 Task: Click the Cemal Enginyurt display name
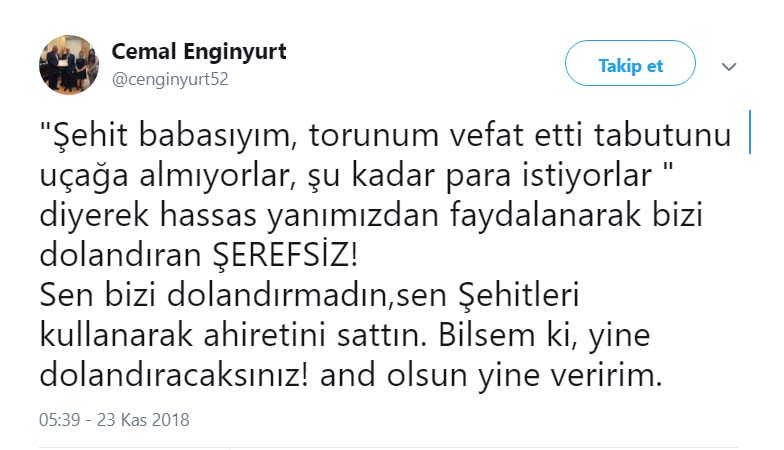(198, 52)
